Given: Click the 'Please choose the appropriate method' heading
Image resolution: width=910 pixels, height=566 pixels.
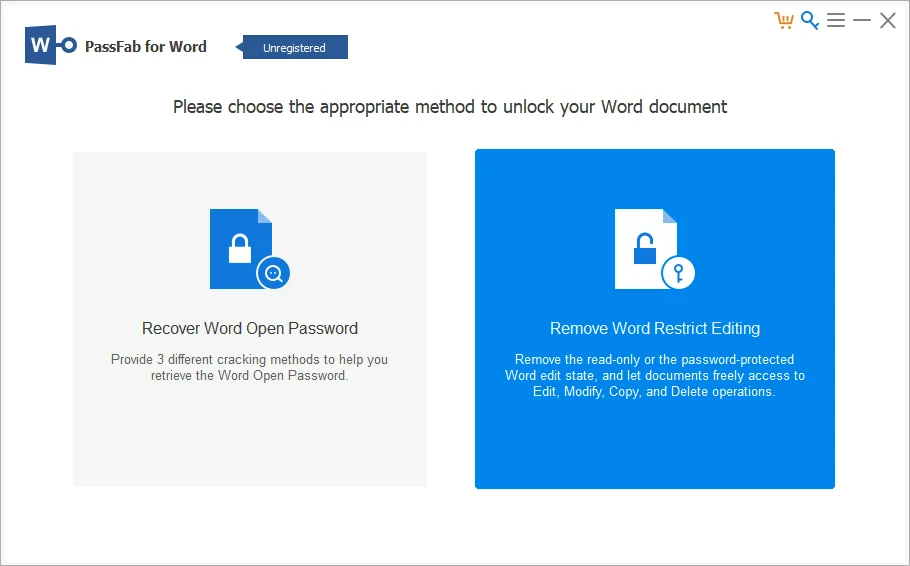Looking at the screenshot, I should (450, 106).
